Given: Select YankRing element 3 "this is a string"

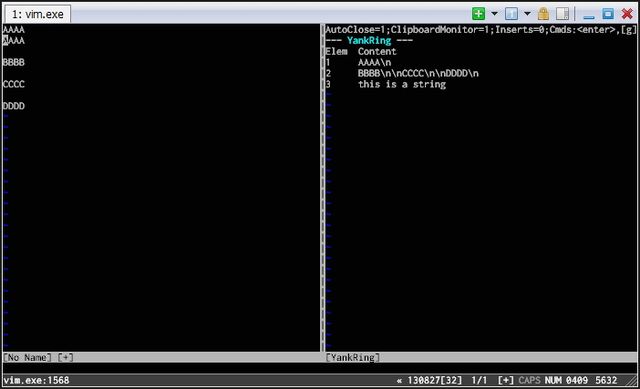Looking at the screenshot, I should pyautogui.click(x=402, y=84).
